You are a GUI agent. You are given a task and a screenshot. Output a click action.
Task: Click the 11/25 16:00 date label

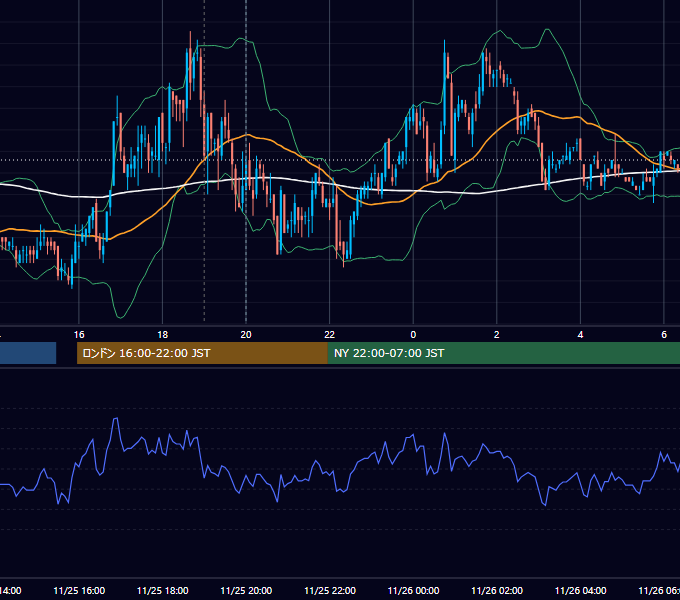(x=79, y=591)
